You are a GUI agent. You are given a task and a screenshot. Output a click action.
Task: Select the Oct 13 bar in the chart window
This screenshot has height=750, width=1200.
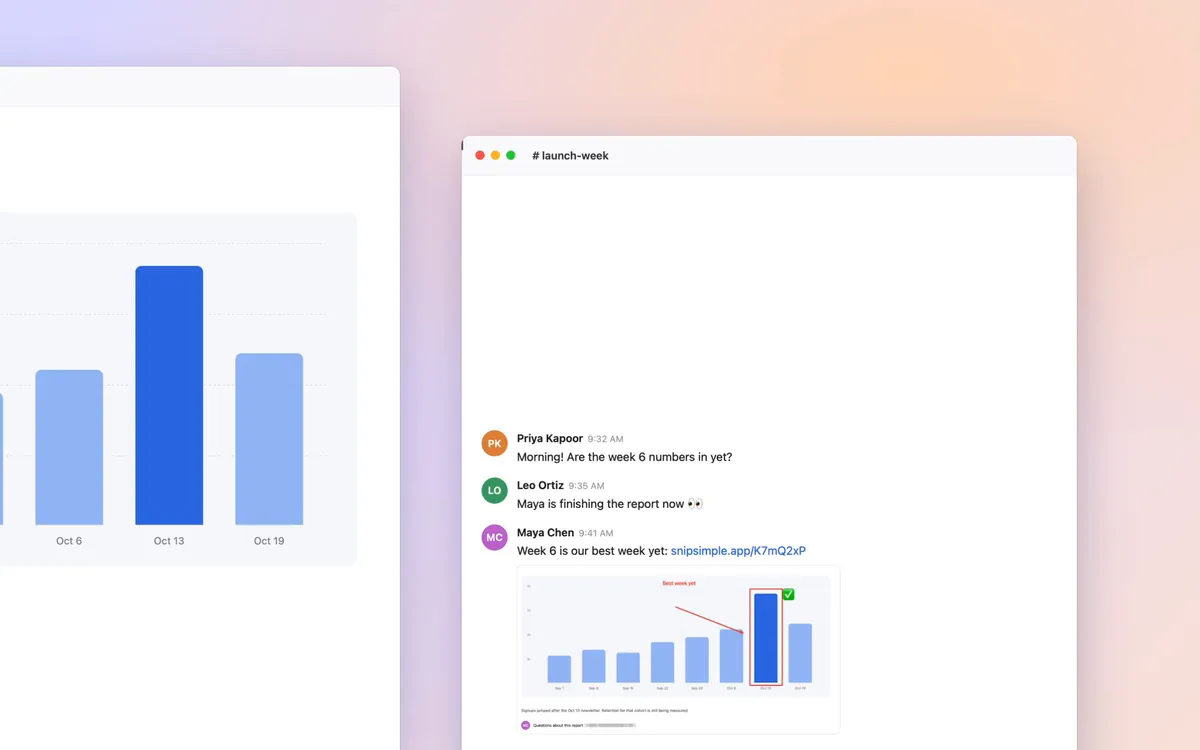[x=169, y=395]
